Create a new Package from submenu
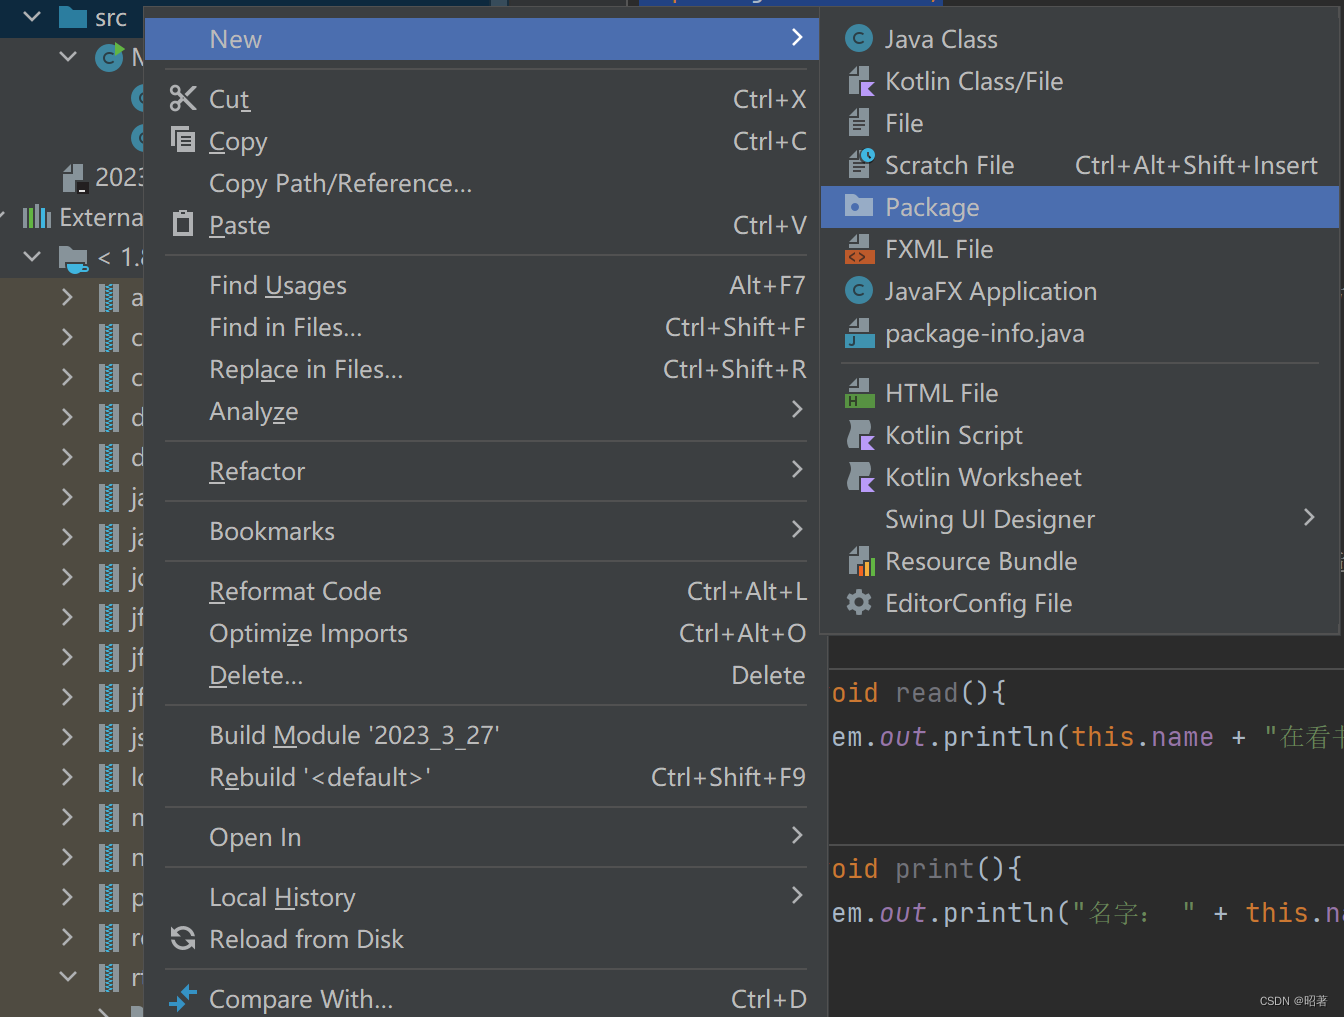The height and width of the screenshot is (1017, 1344). (1080, 207)
